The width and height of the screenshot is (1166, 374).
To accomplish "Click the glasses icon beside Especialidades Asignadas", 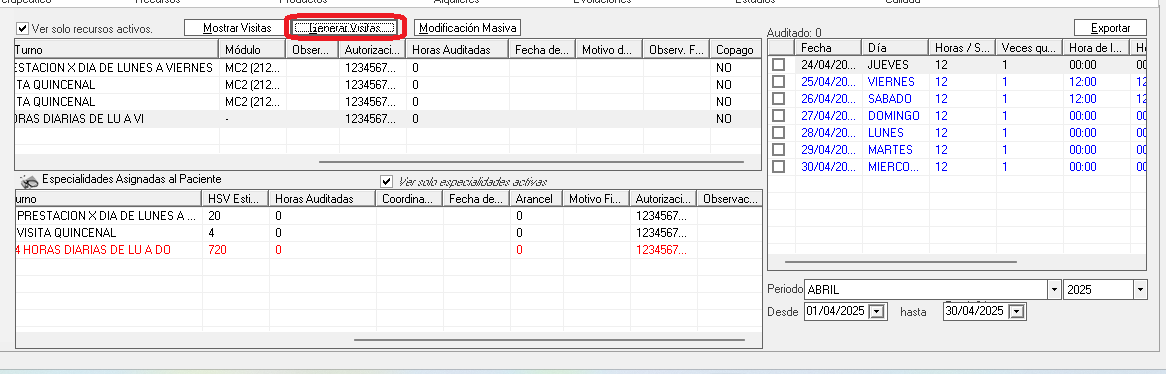I will (29, 181).
